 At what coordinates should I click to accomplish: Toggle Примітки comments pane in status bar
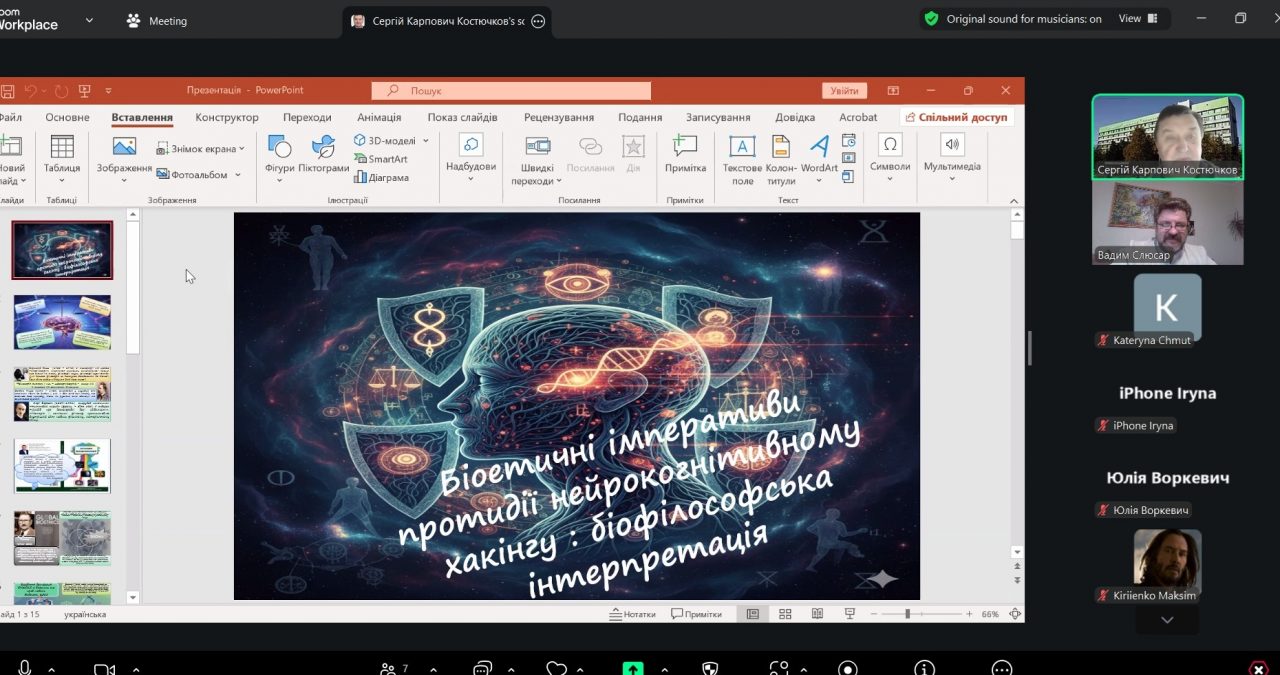tap(696, 614)
